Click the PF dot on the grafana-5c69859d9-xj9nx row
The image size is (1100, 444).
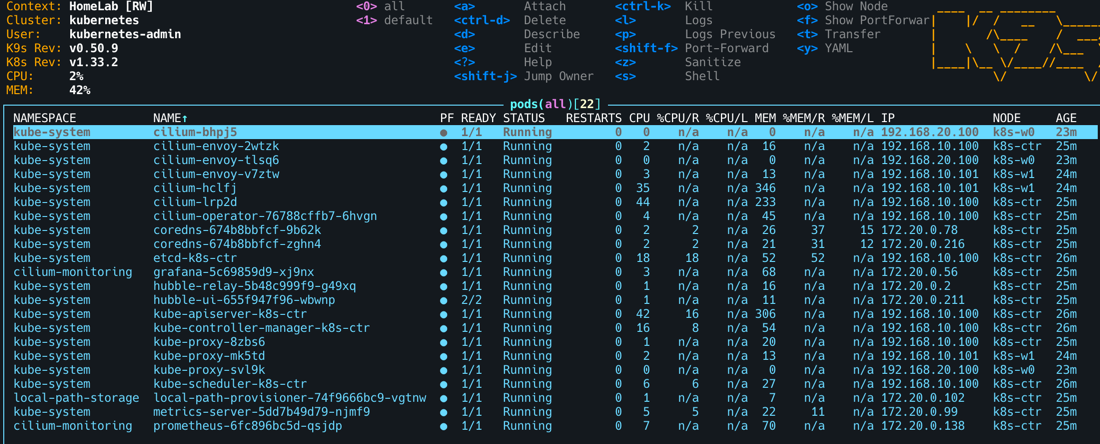[x=444, y=272]
